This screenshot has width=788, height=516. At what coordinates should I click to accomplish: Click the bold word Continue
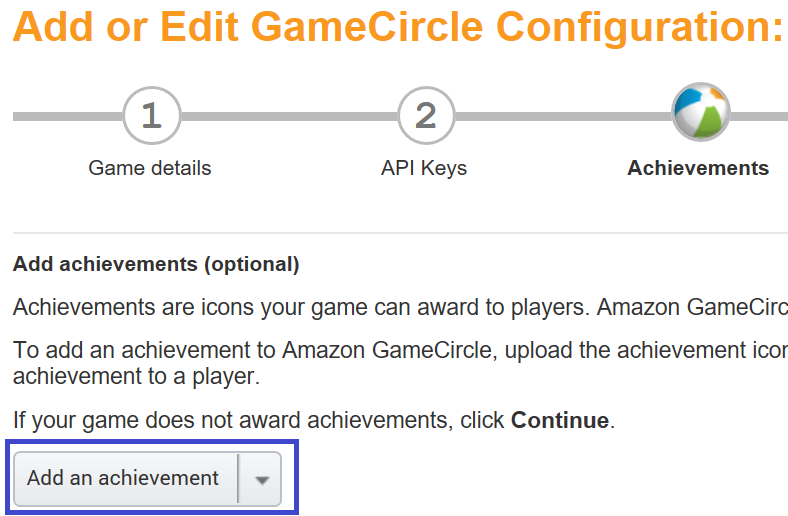560,420
